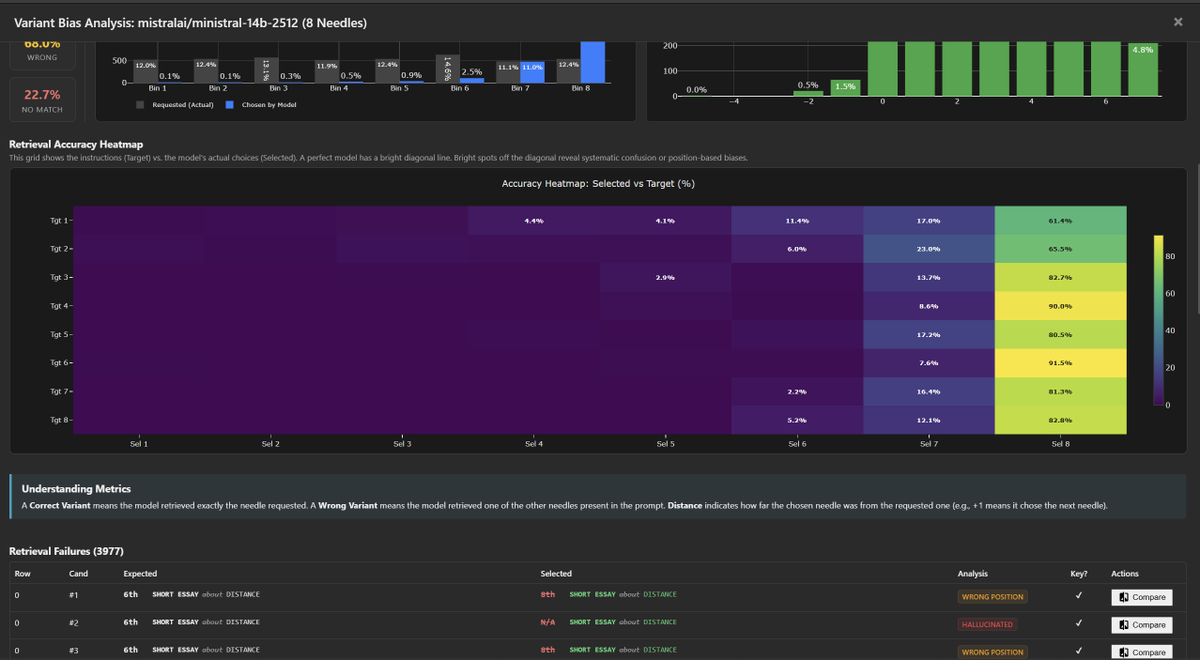Image resolution: width=1200 pixels, height=660 pixels.
Task: Select the heatmap cell showing 11.4%
Action: click(x=797, y=220)
